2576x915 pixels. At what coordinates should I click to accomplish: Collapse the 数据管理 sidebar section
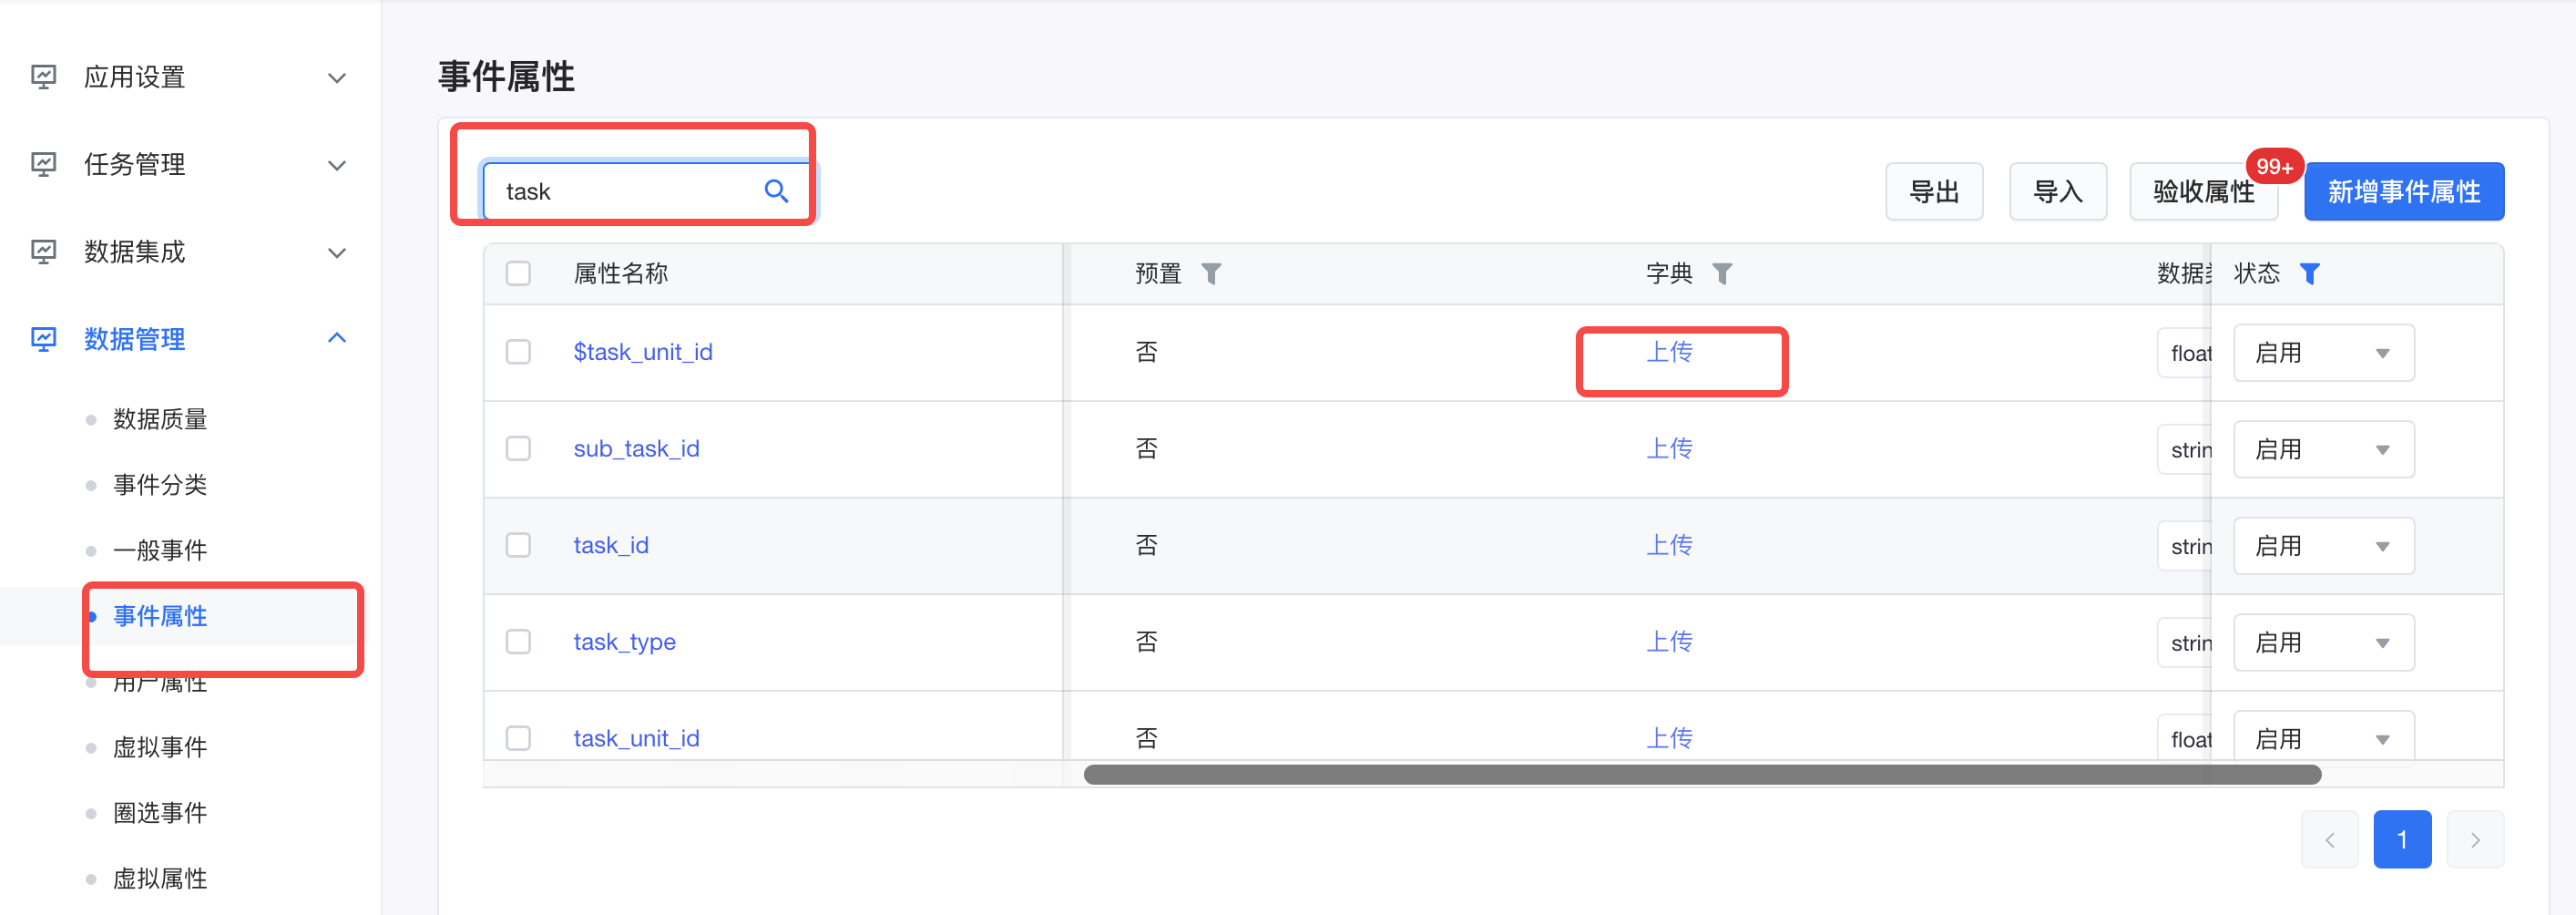click(x=337, y=339)
